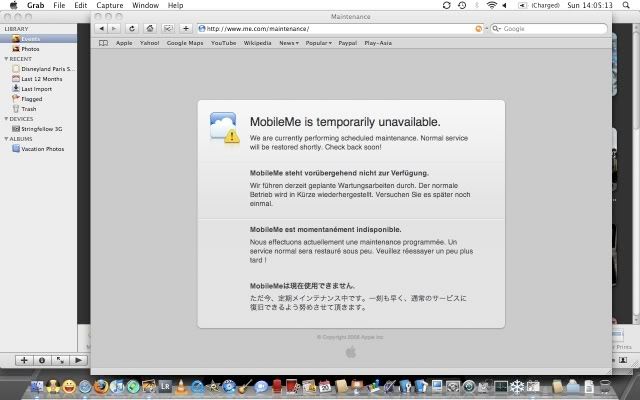This screenshot has width=640, height=400.
Task: Expand the Popular bookmarks dropdown
Action: click(318, 43)
